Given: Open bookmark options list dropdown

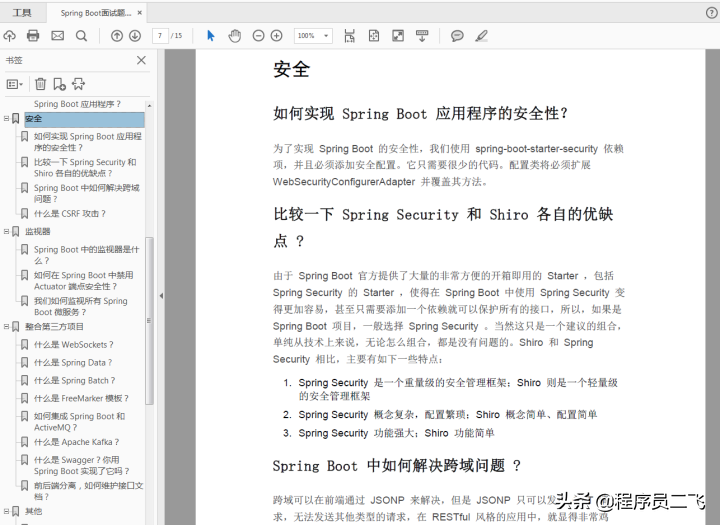Looking at the screenshot, I should click(x=14, y=84).
